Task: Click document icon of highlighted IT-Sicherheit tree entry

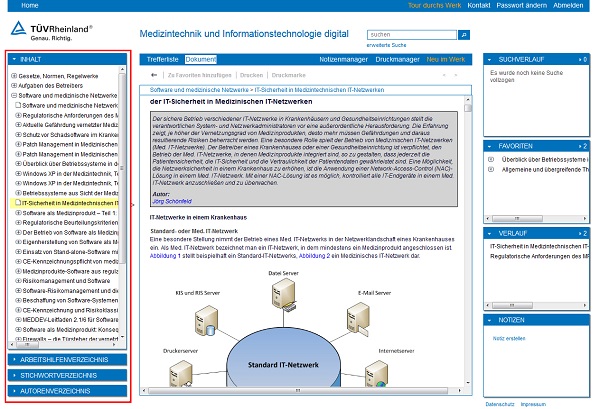Action: (x=18, y=202)
